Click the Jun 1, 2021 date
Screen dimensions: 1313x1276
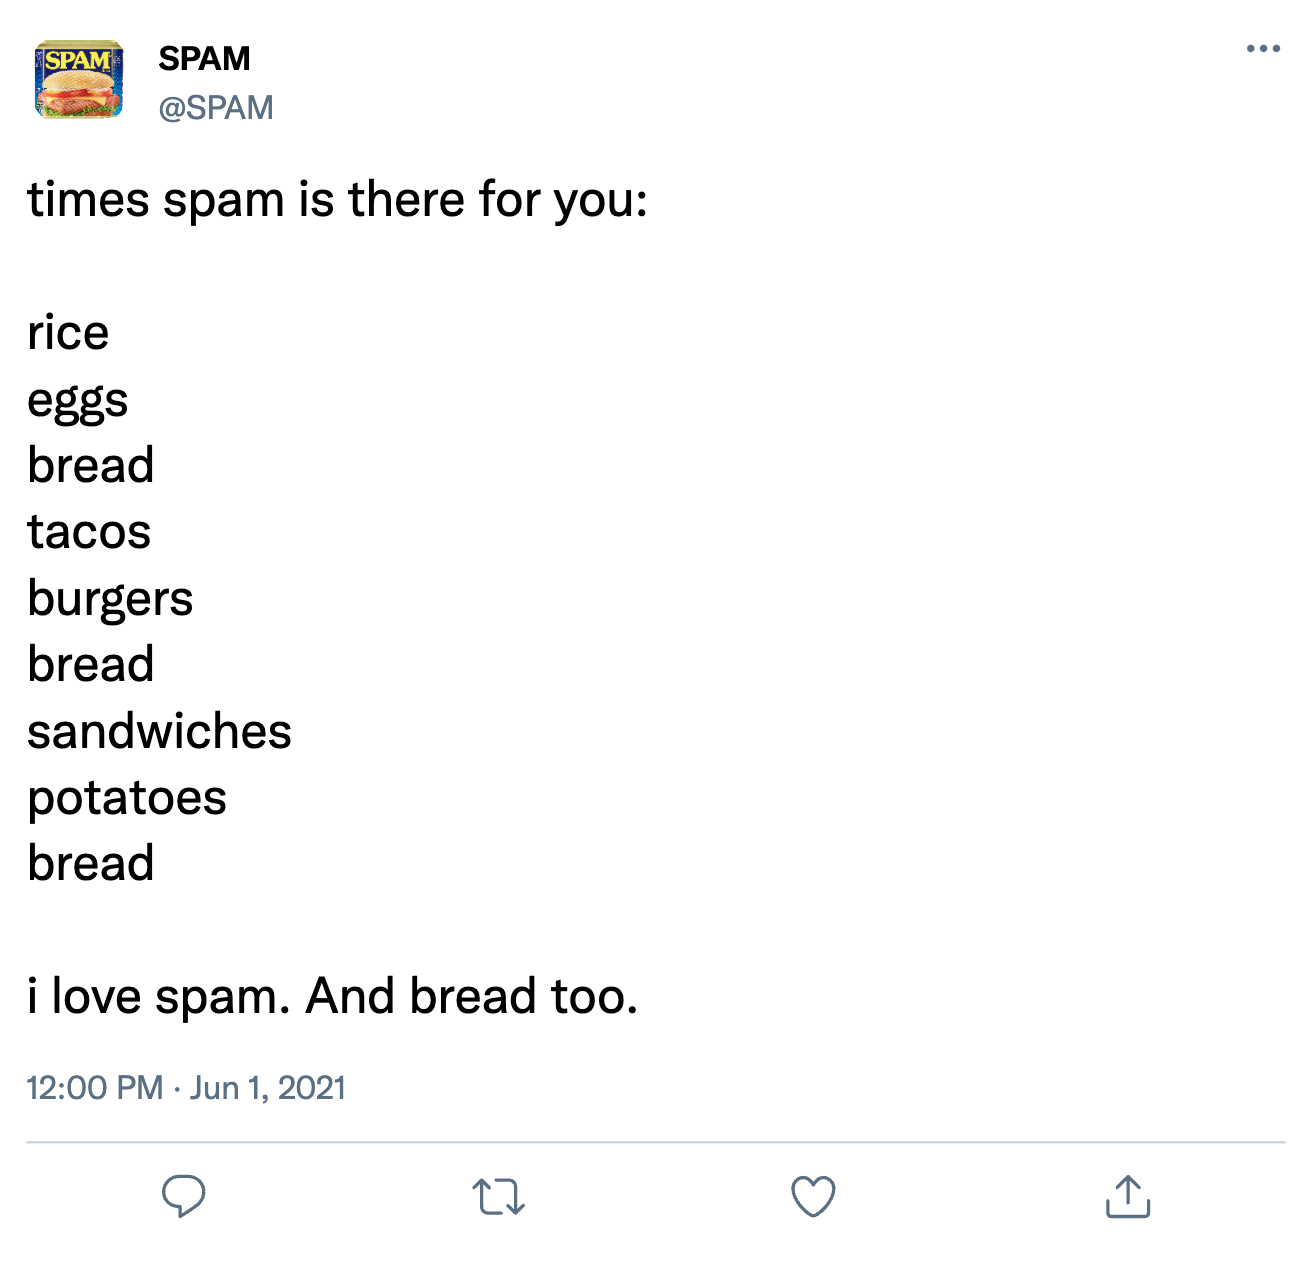268,1088
